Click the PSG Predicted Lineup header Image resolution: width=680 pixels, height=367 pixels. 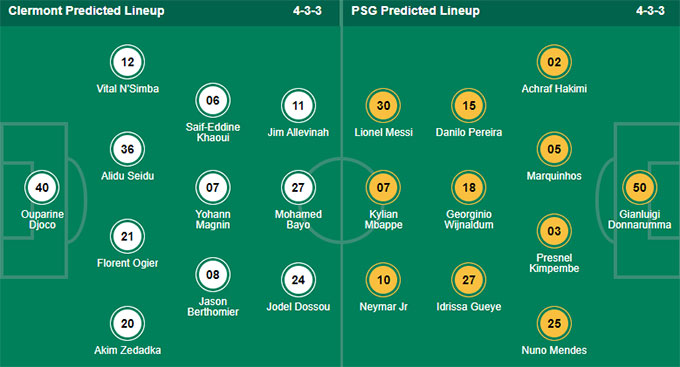tap(415, 11)
